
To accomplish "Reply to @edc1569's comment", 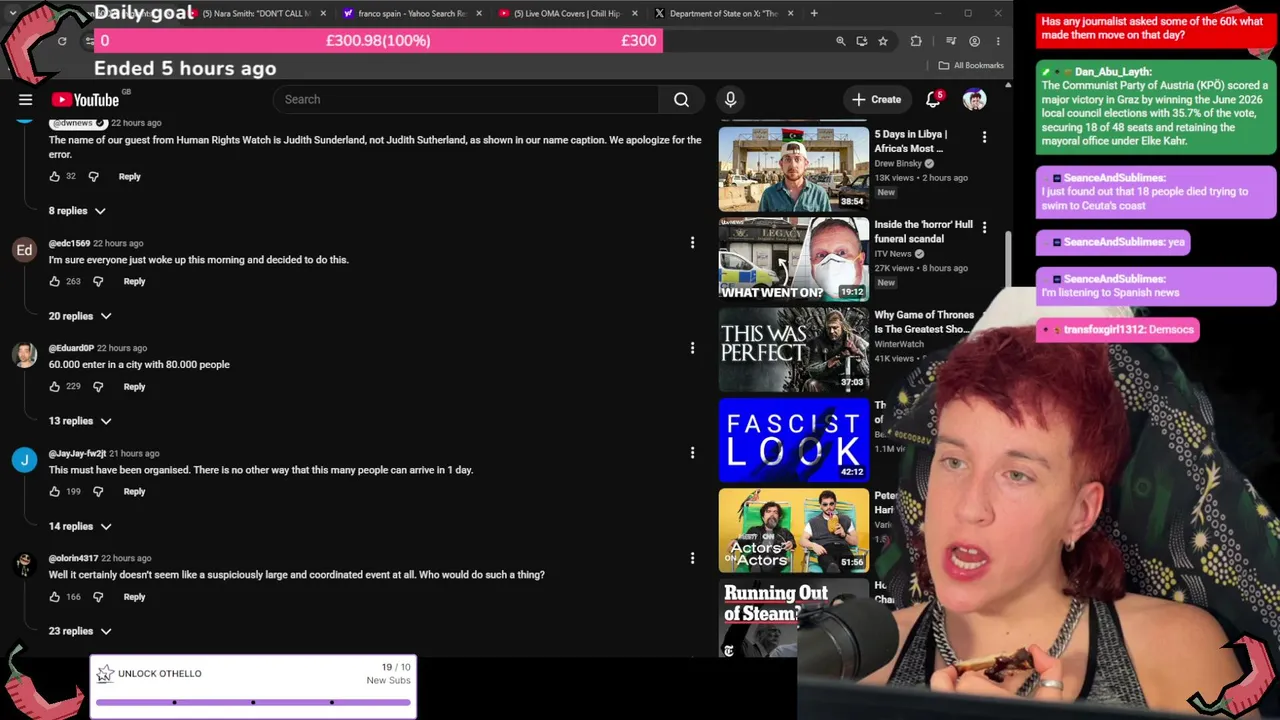I will 134,282.
